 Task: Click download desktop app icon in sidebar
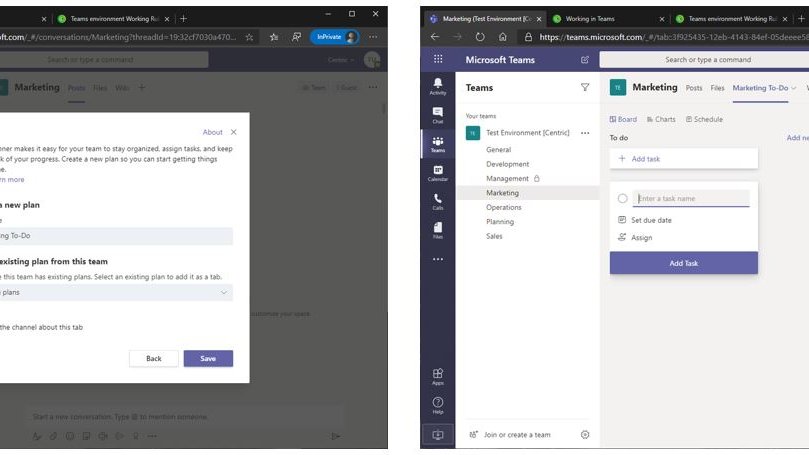click(x=438, y=435)
